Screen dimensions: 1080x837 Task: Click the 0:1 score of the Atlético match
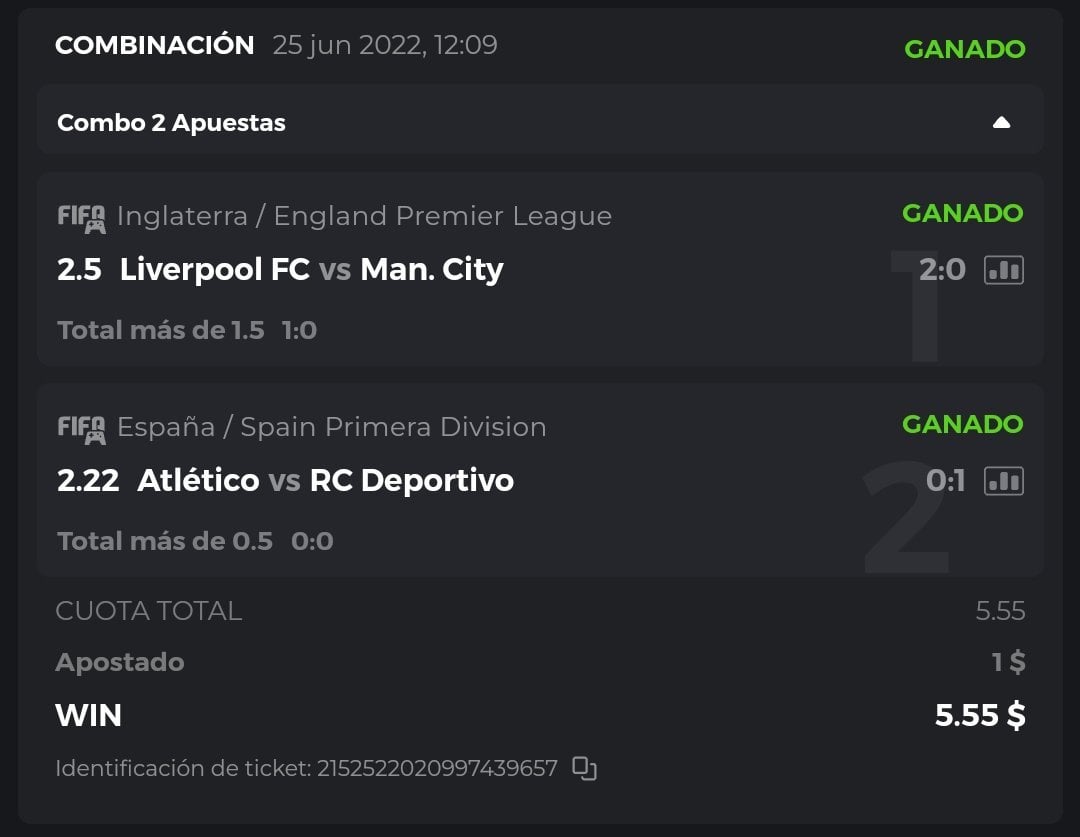[945, 481]
